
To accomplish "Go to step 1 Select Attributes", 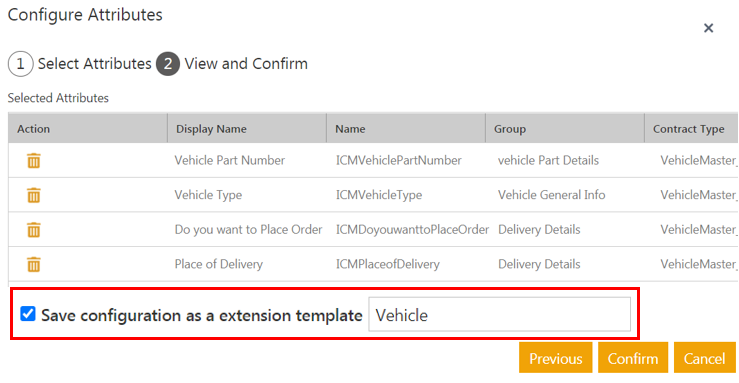I will click(x=80, y=64).
